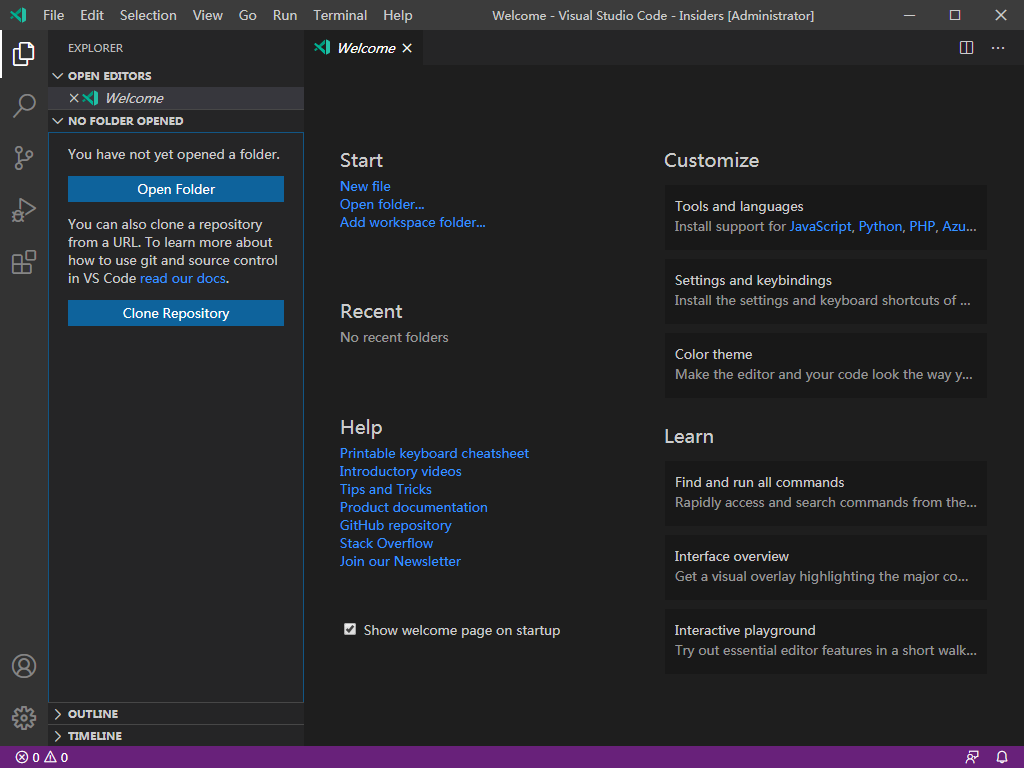The image size is (1024, 768).
Task: Open the Search view icon
Action: [x=24, y=105]
